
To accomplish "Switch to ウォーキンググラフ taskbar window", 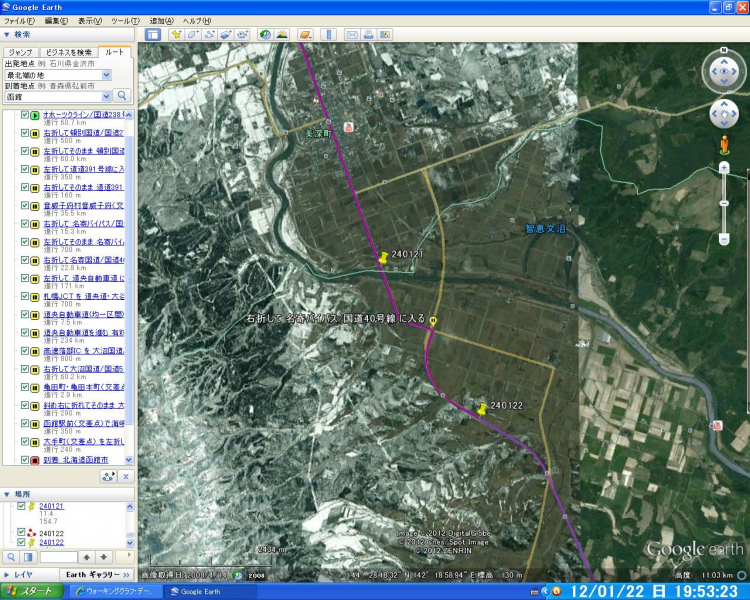I will pyautogui.click(x=115, y=591).
